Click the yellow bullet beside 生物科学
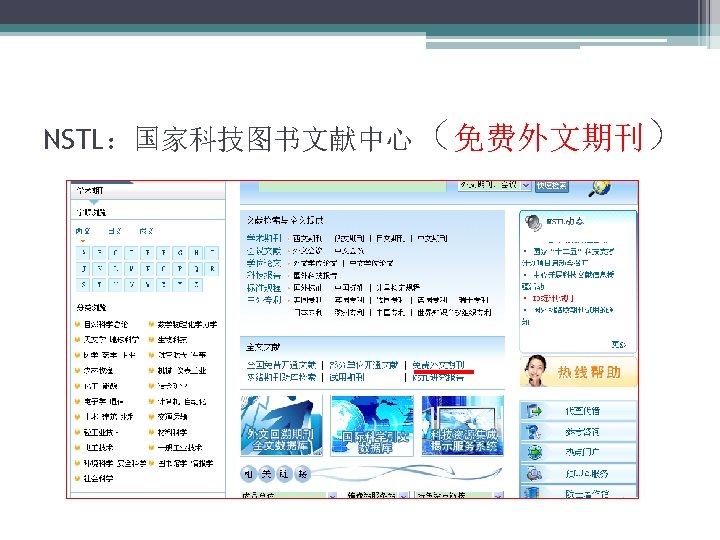 coord(151,339)
